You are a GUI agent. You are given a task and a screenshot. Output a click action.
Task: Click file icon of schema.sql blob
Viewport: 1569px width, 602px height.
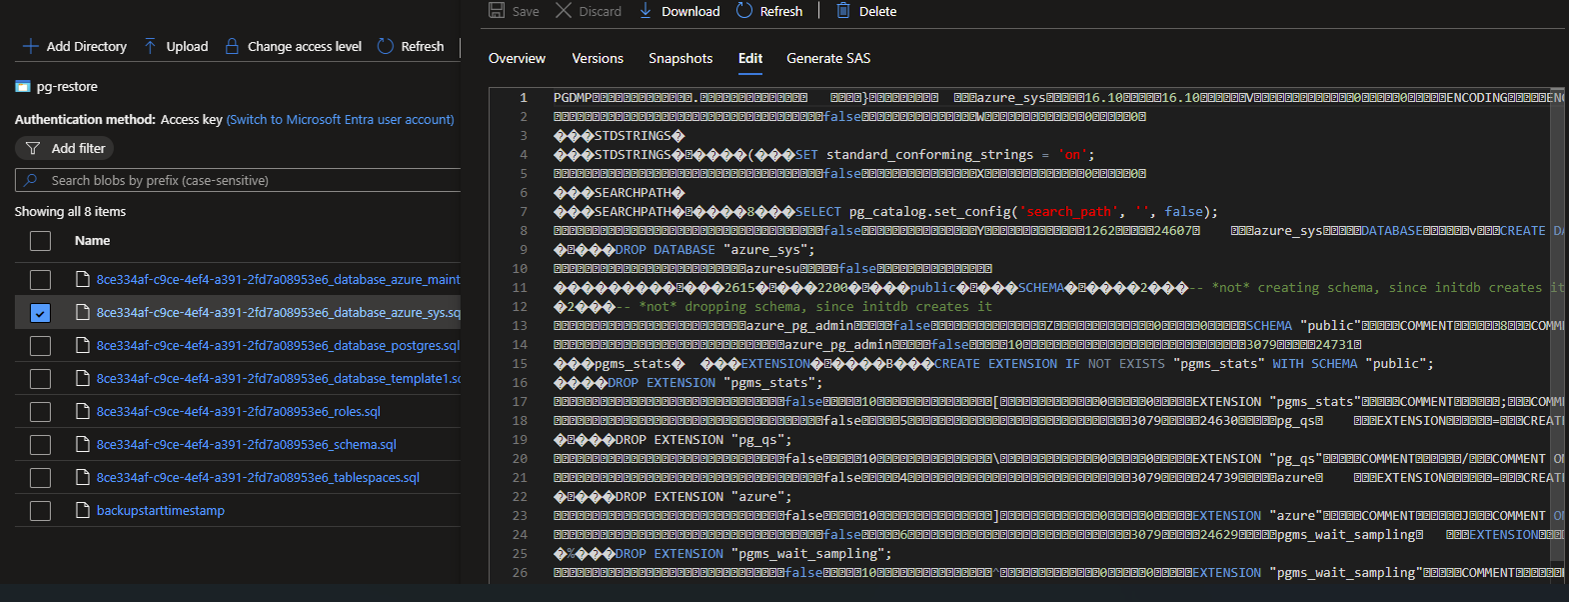tap(83, 444)
